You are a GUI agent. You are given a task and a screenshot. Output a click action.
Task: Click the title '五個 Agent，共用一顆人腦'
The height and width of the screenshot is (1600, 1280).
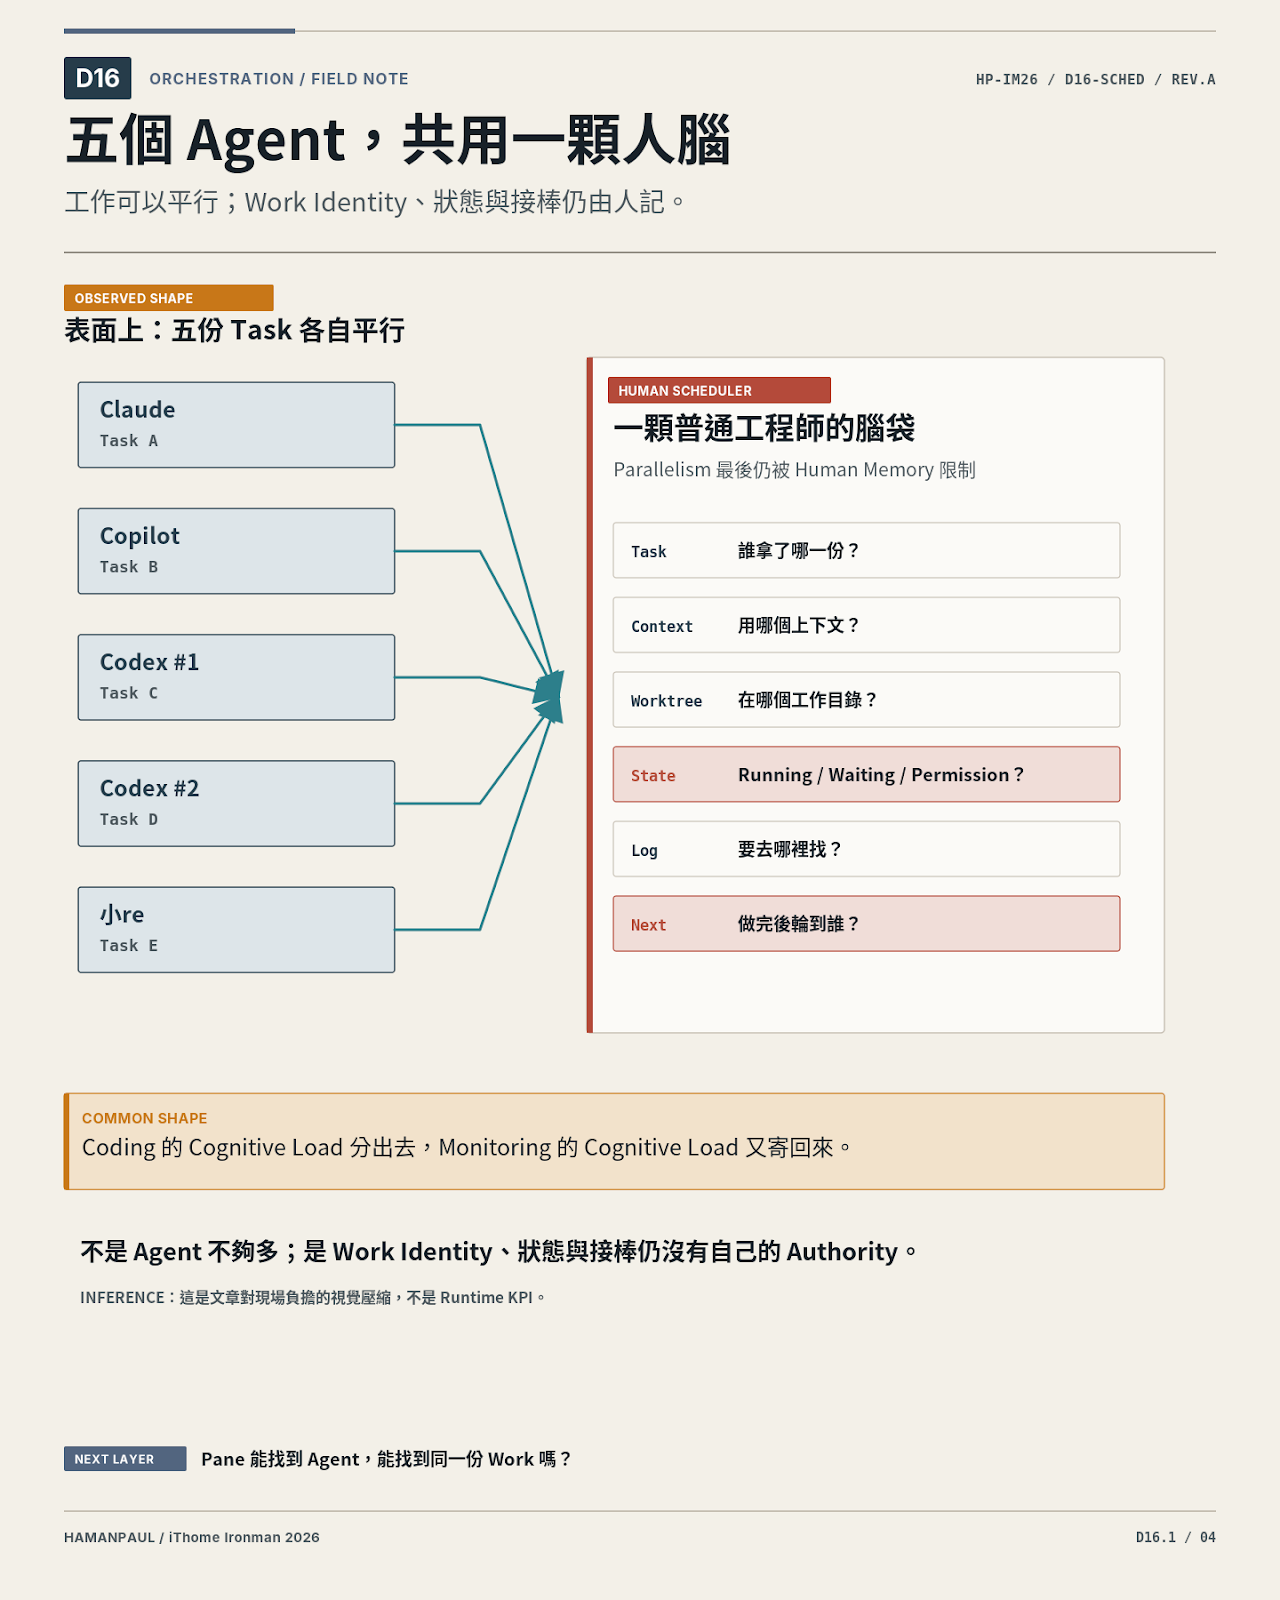[398, 140]
